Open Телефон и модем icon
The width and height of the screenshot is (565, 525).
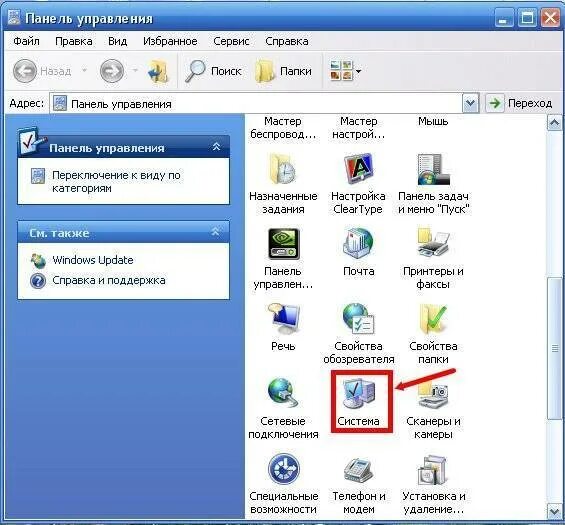[358, 470]
